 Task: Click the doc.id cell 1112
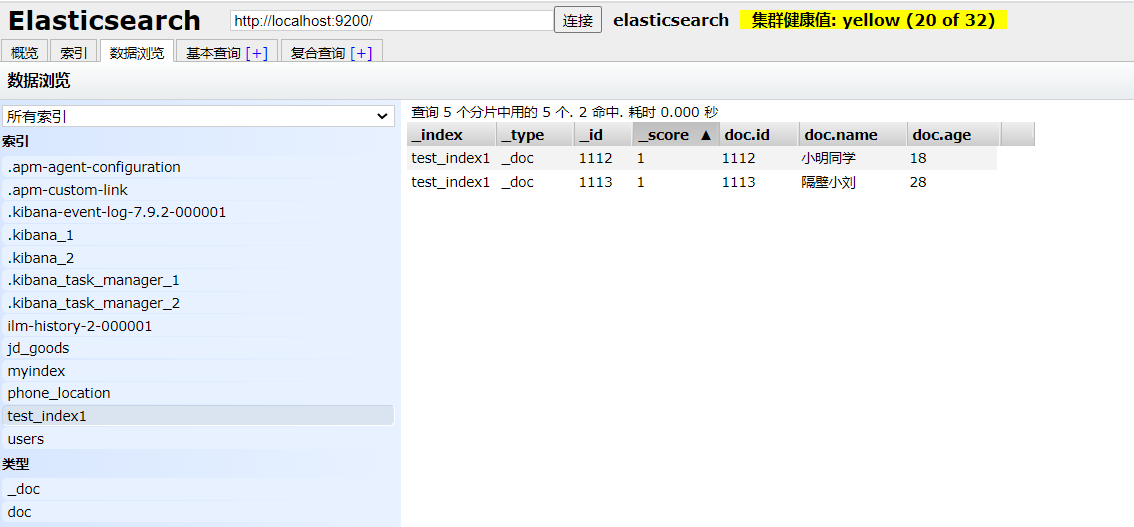pos(738,158)
